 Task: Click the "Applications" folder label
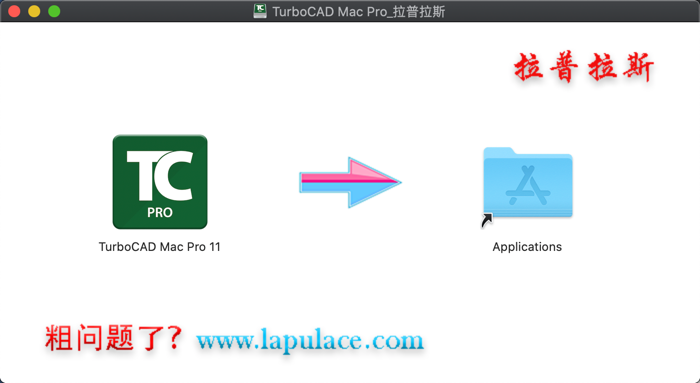(x=527, y=247)
